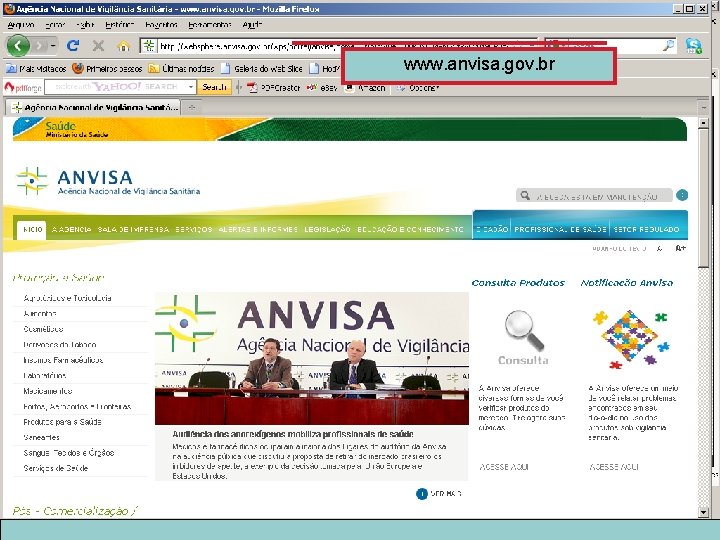Image resolution: width=720 pixels, height=540 pixels.
Task: Open Cidadão navigation item
Action: (x=492, y=230)
